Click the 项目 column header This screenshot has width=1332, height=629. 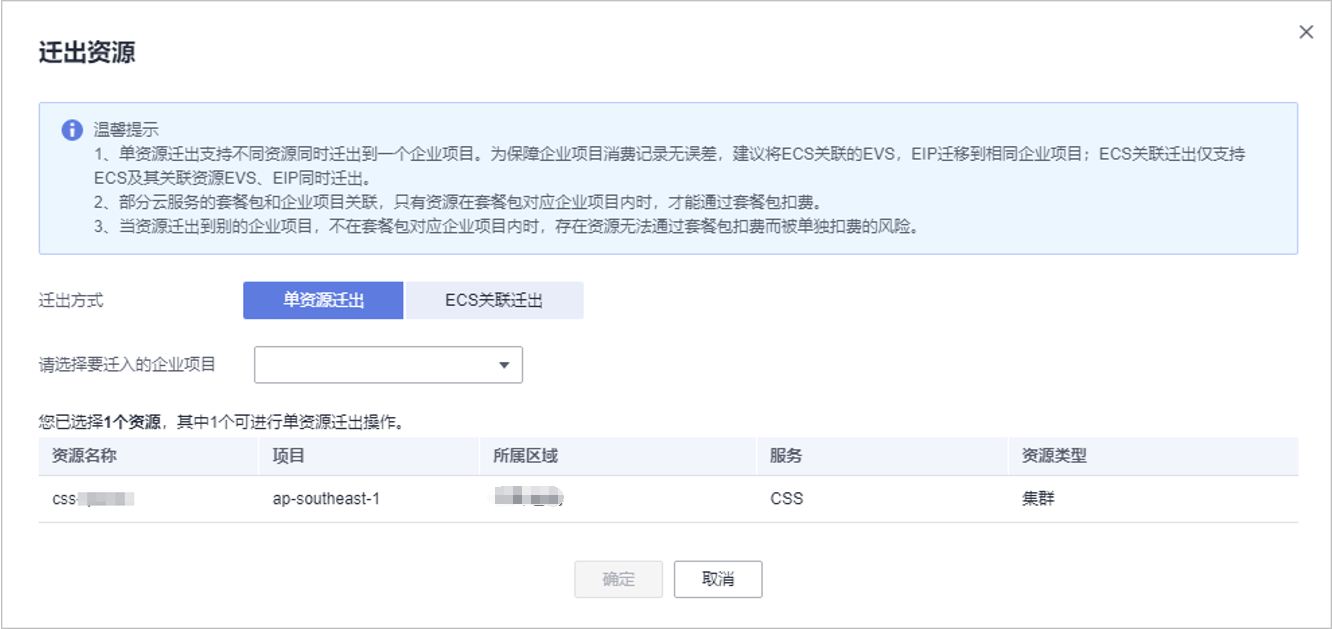pos(289,456)
